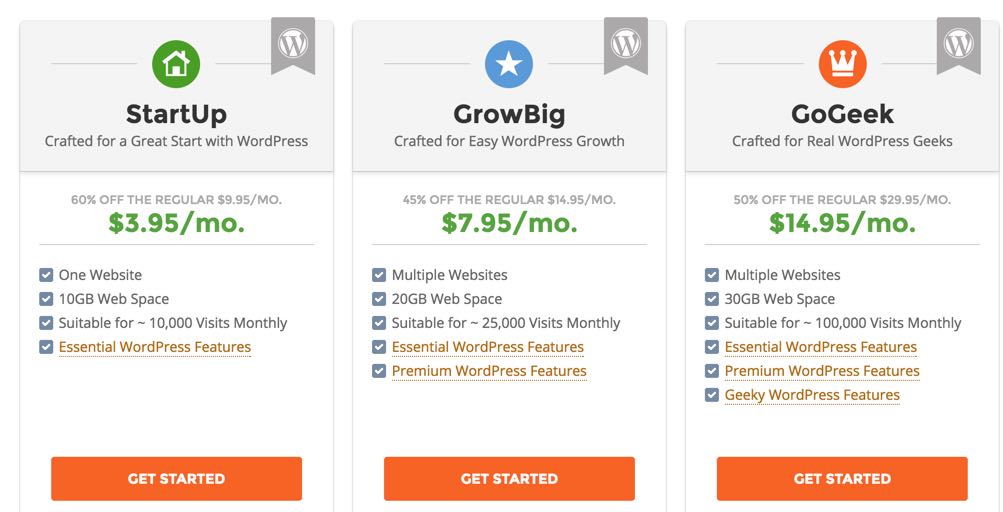Screen dimensions: 1003x512
Task: Open GoGeek Premium WordPress Features link
Action: click(822, 371)
